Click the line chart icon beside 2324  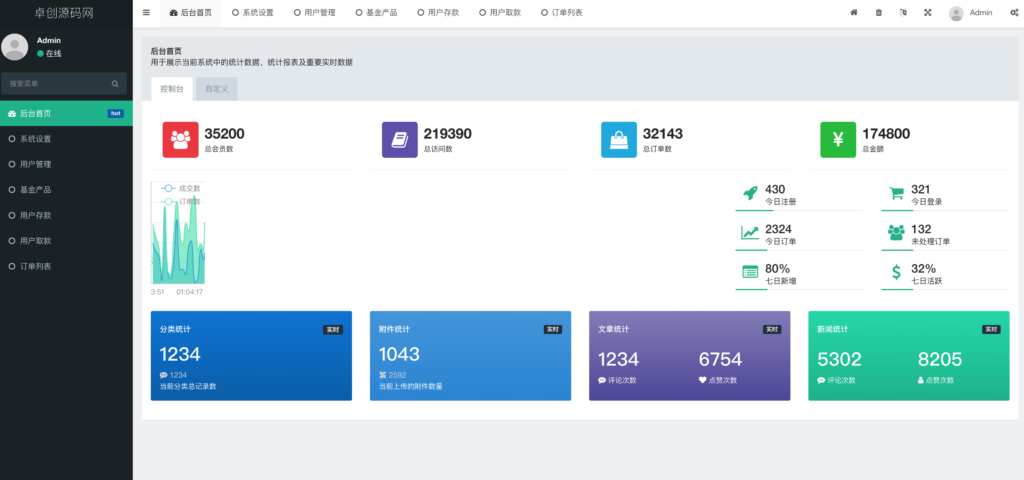coord(750,233)
